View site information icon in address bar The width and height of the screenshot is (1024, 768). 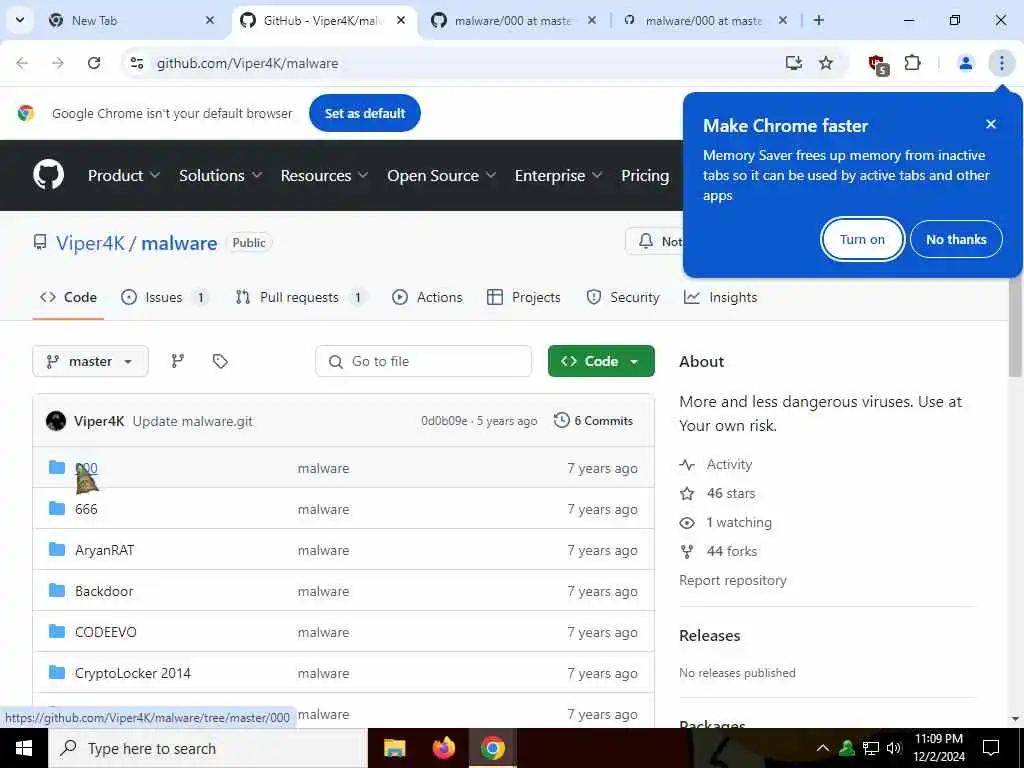click(x=137, y=63)
